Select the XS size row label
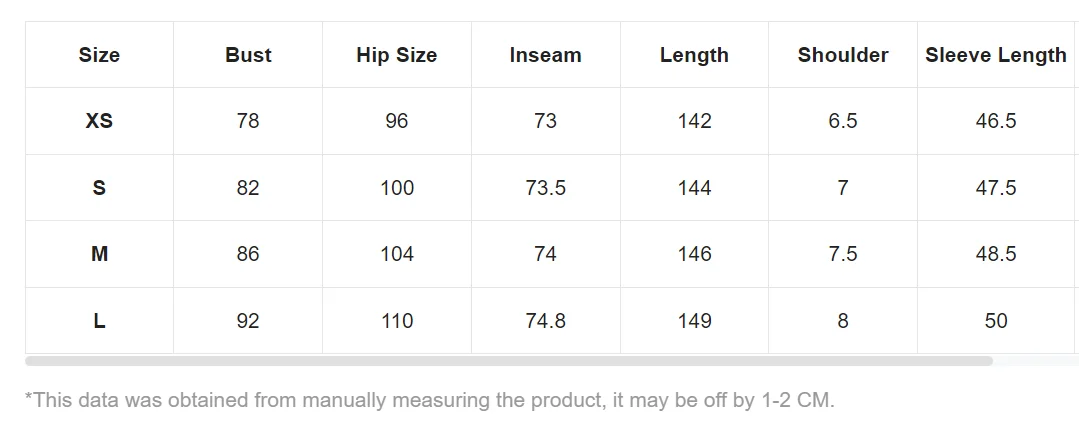 click(99, 121)
